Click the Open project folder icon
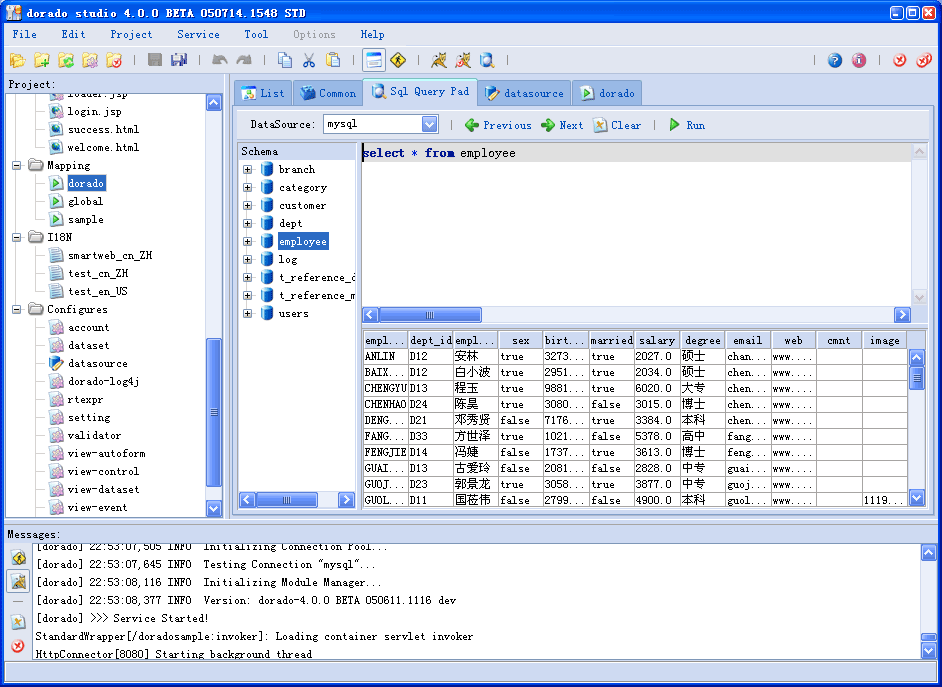This screenshot has width=942, height=687. pos(17,60)
